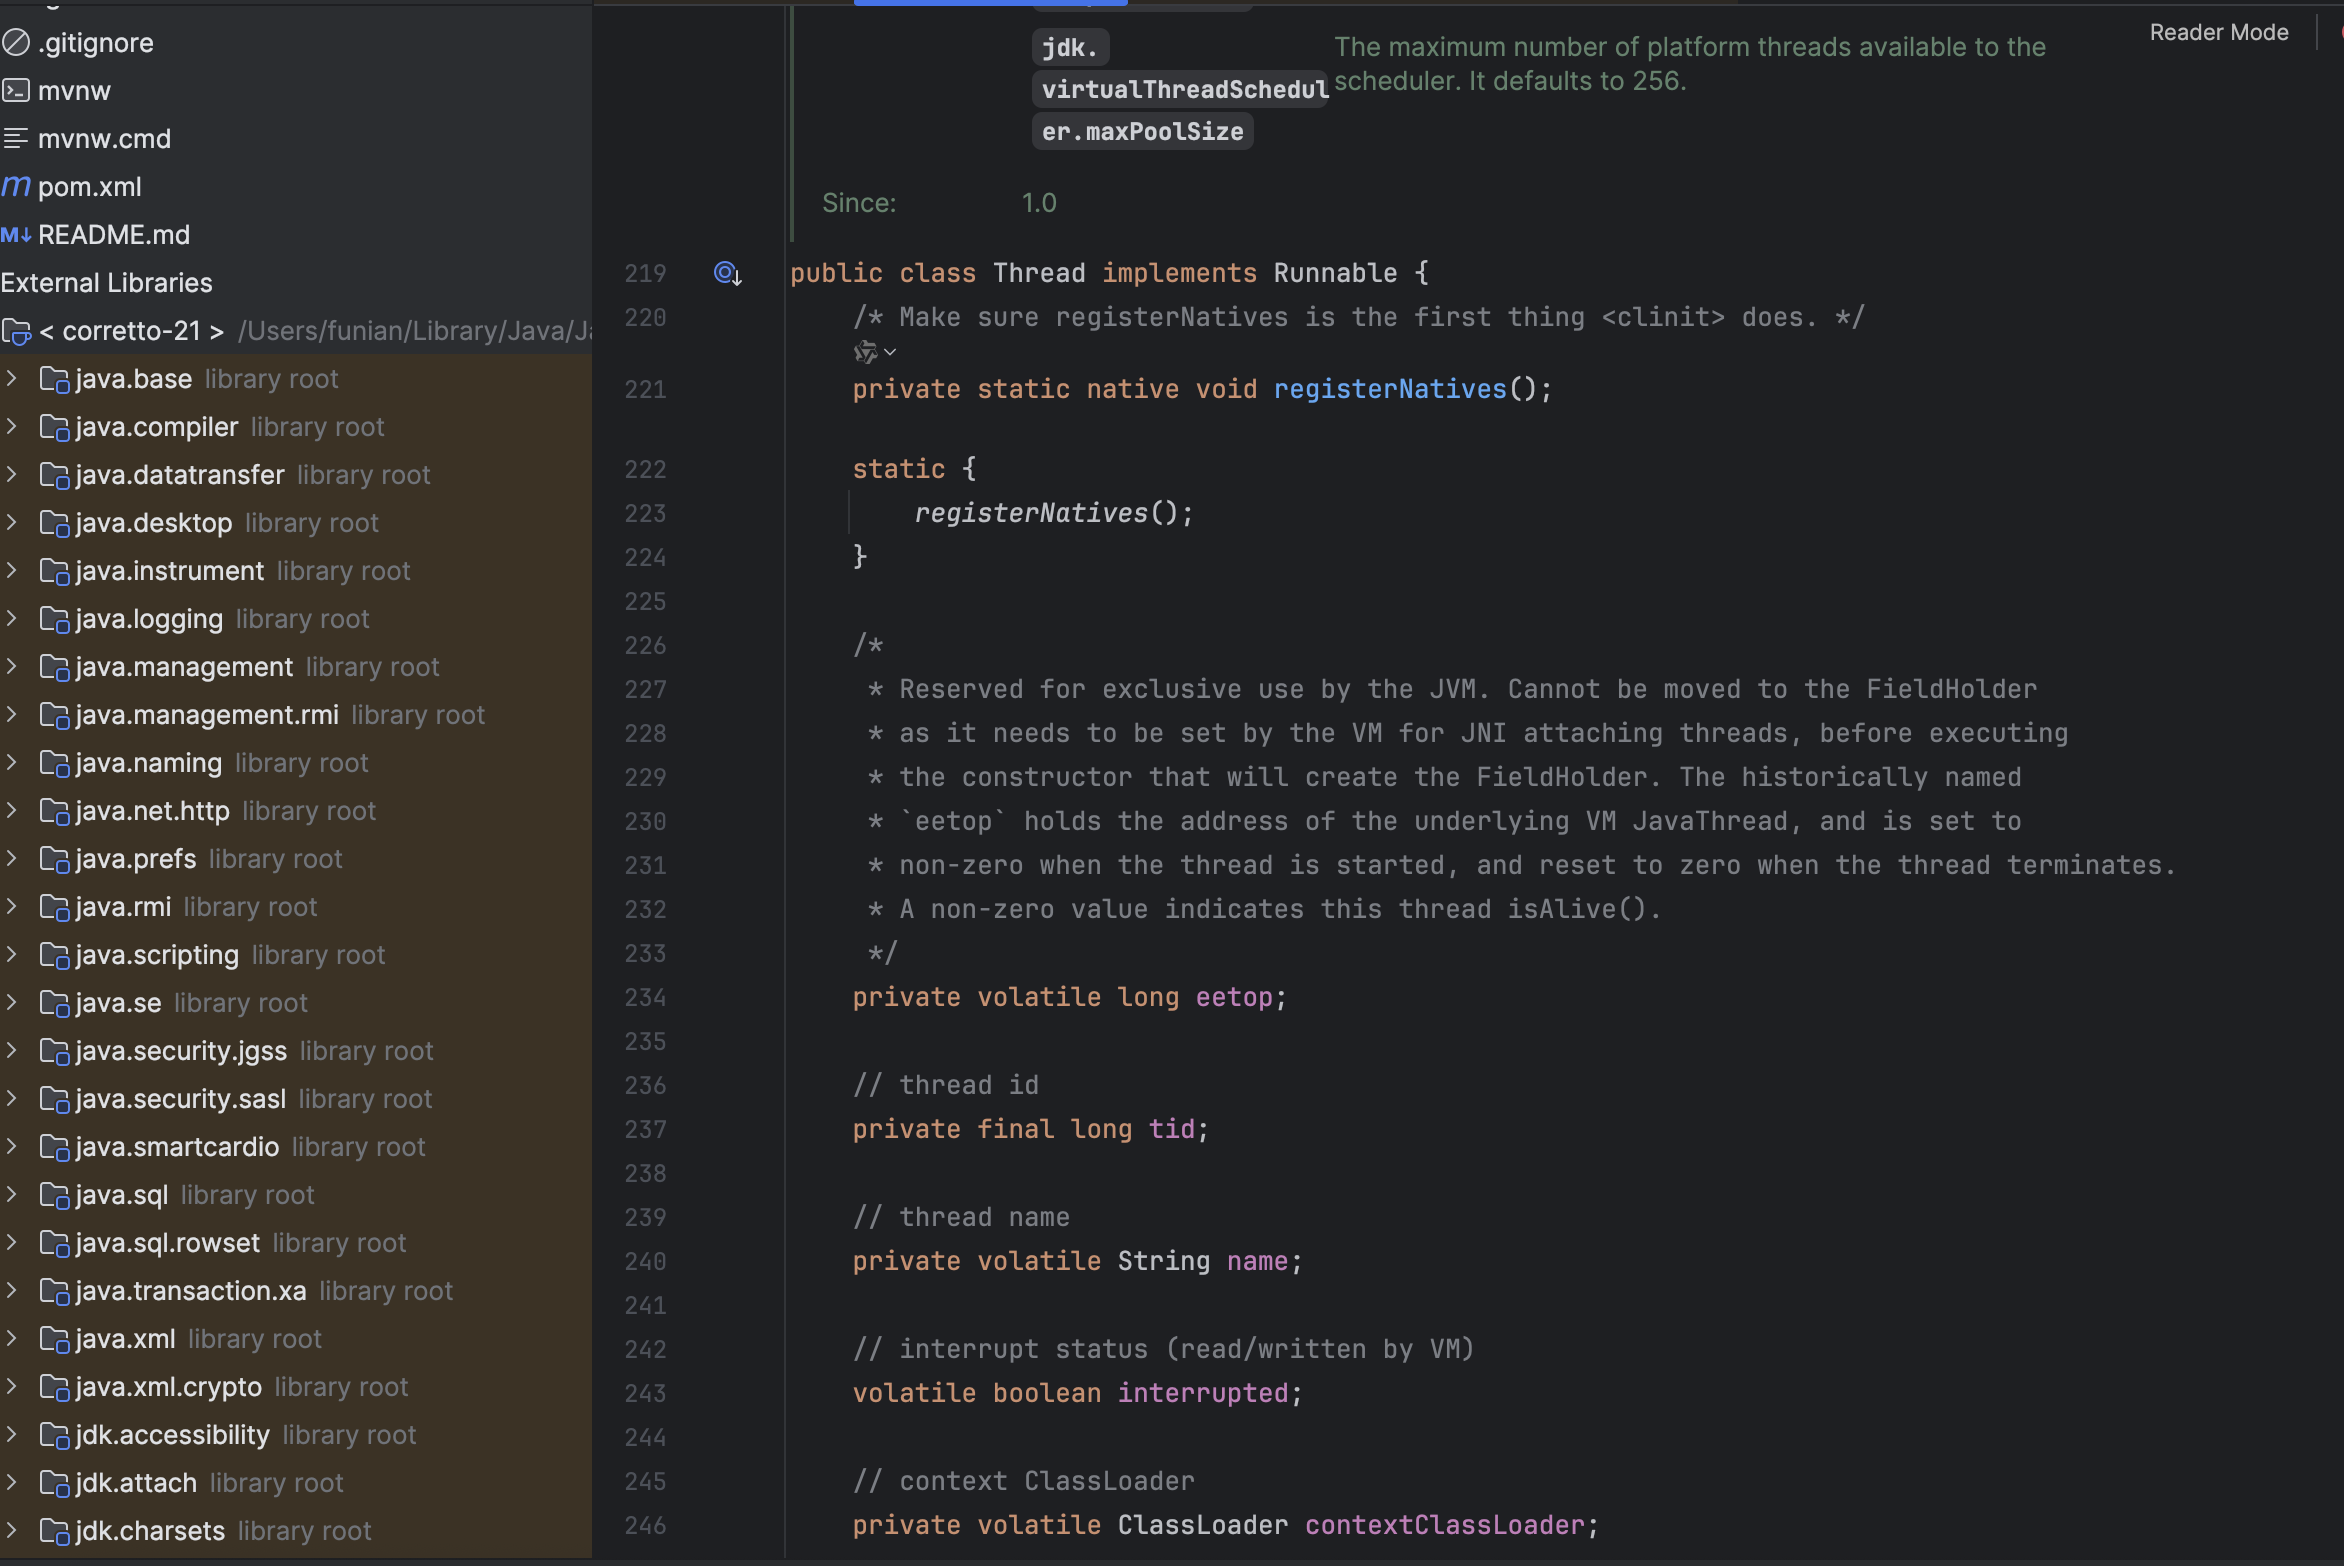Viewport: 2344px width, 1566px height.
Task: Click the java.base library folder icon
Action: click(x=53, y=379)
